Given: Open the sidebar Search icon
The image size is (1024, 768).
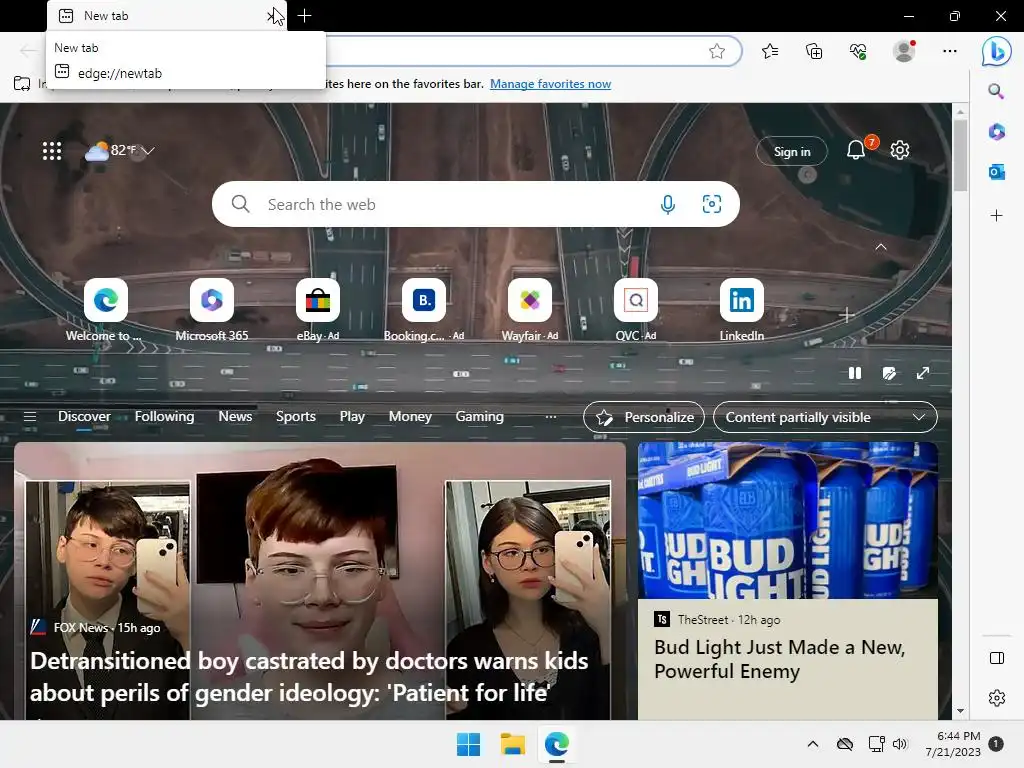Looking at the screenshot, I should click(996, 91).
